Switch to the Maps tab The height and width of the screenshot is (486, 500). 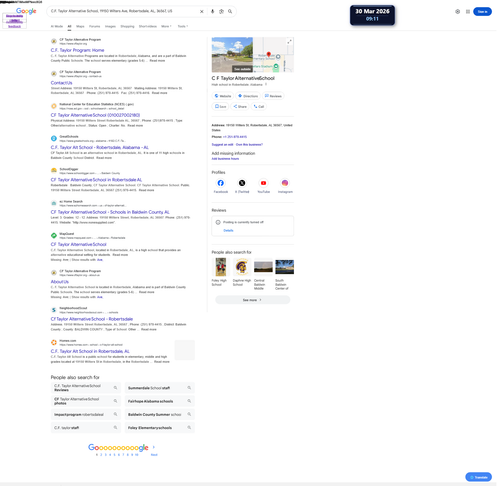coord(80,26)
